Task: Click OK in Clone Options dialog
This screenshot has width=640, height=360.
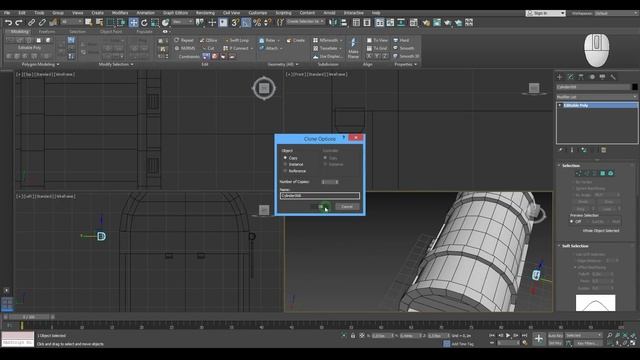Action: click(x=321, y=207)
